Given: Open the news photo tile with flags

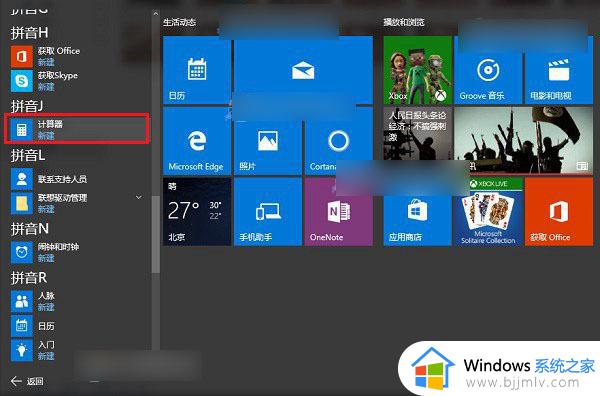Looking at the screenshot, I should coord(524,140).
